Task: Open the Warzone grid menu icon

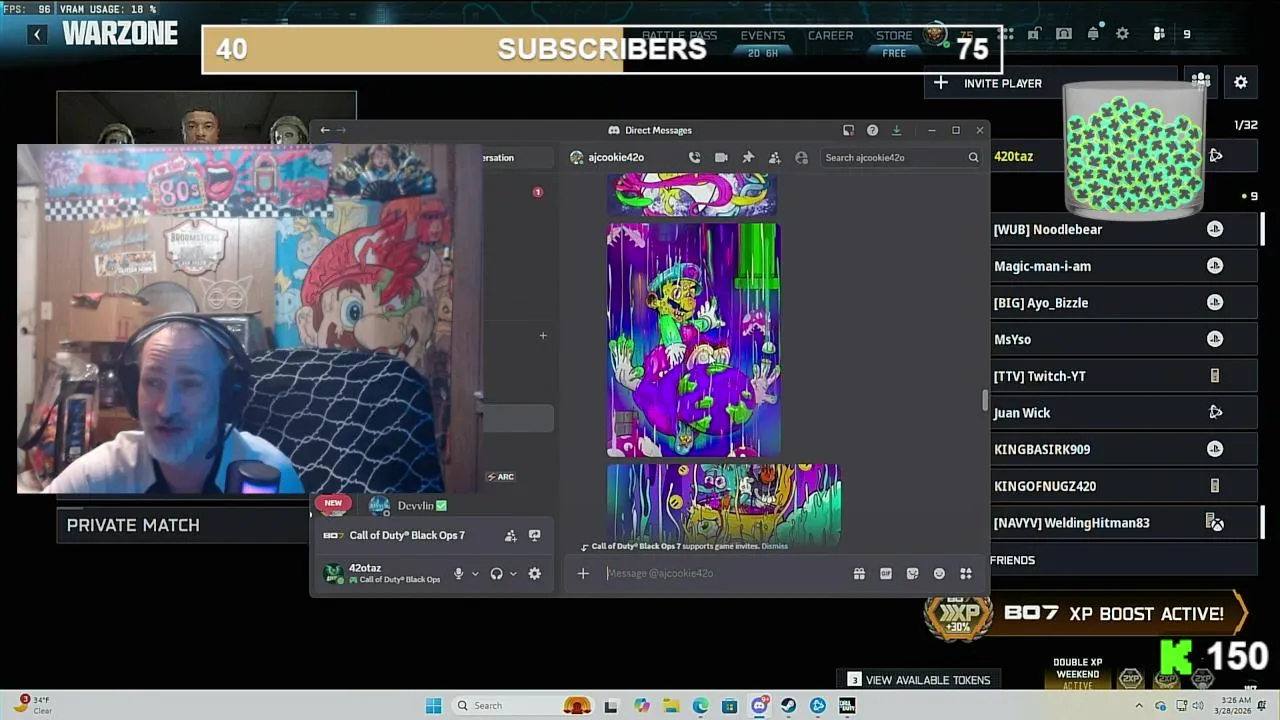Action: 1006,34
